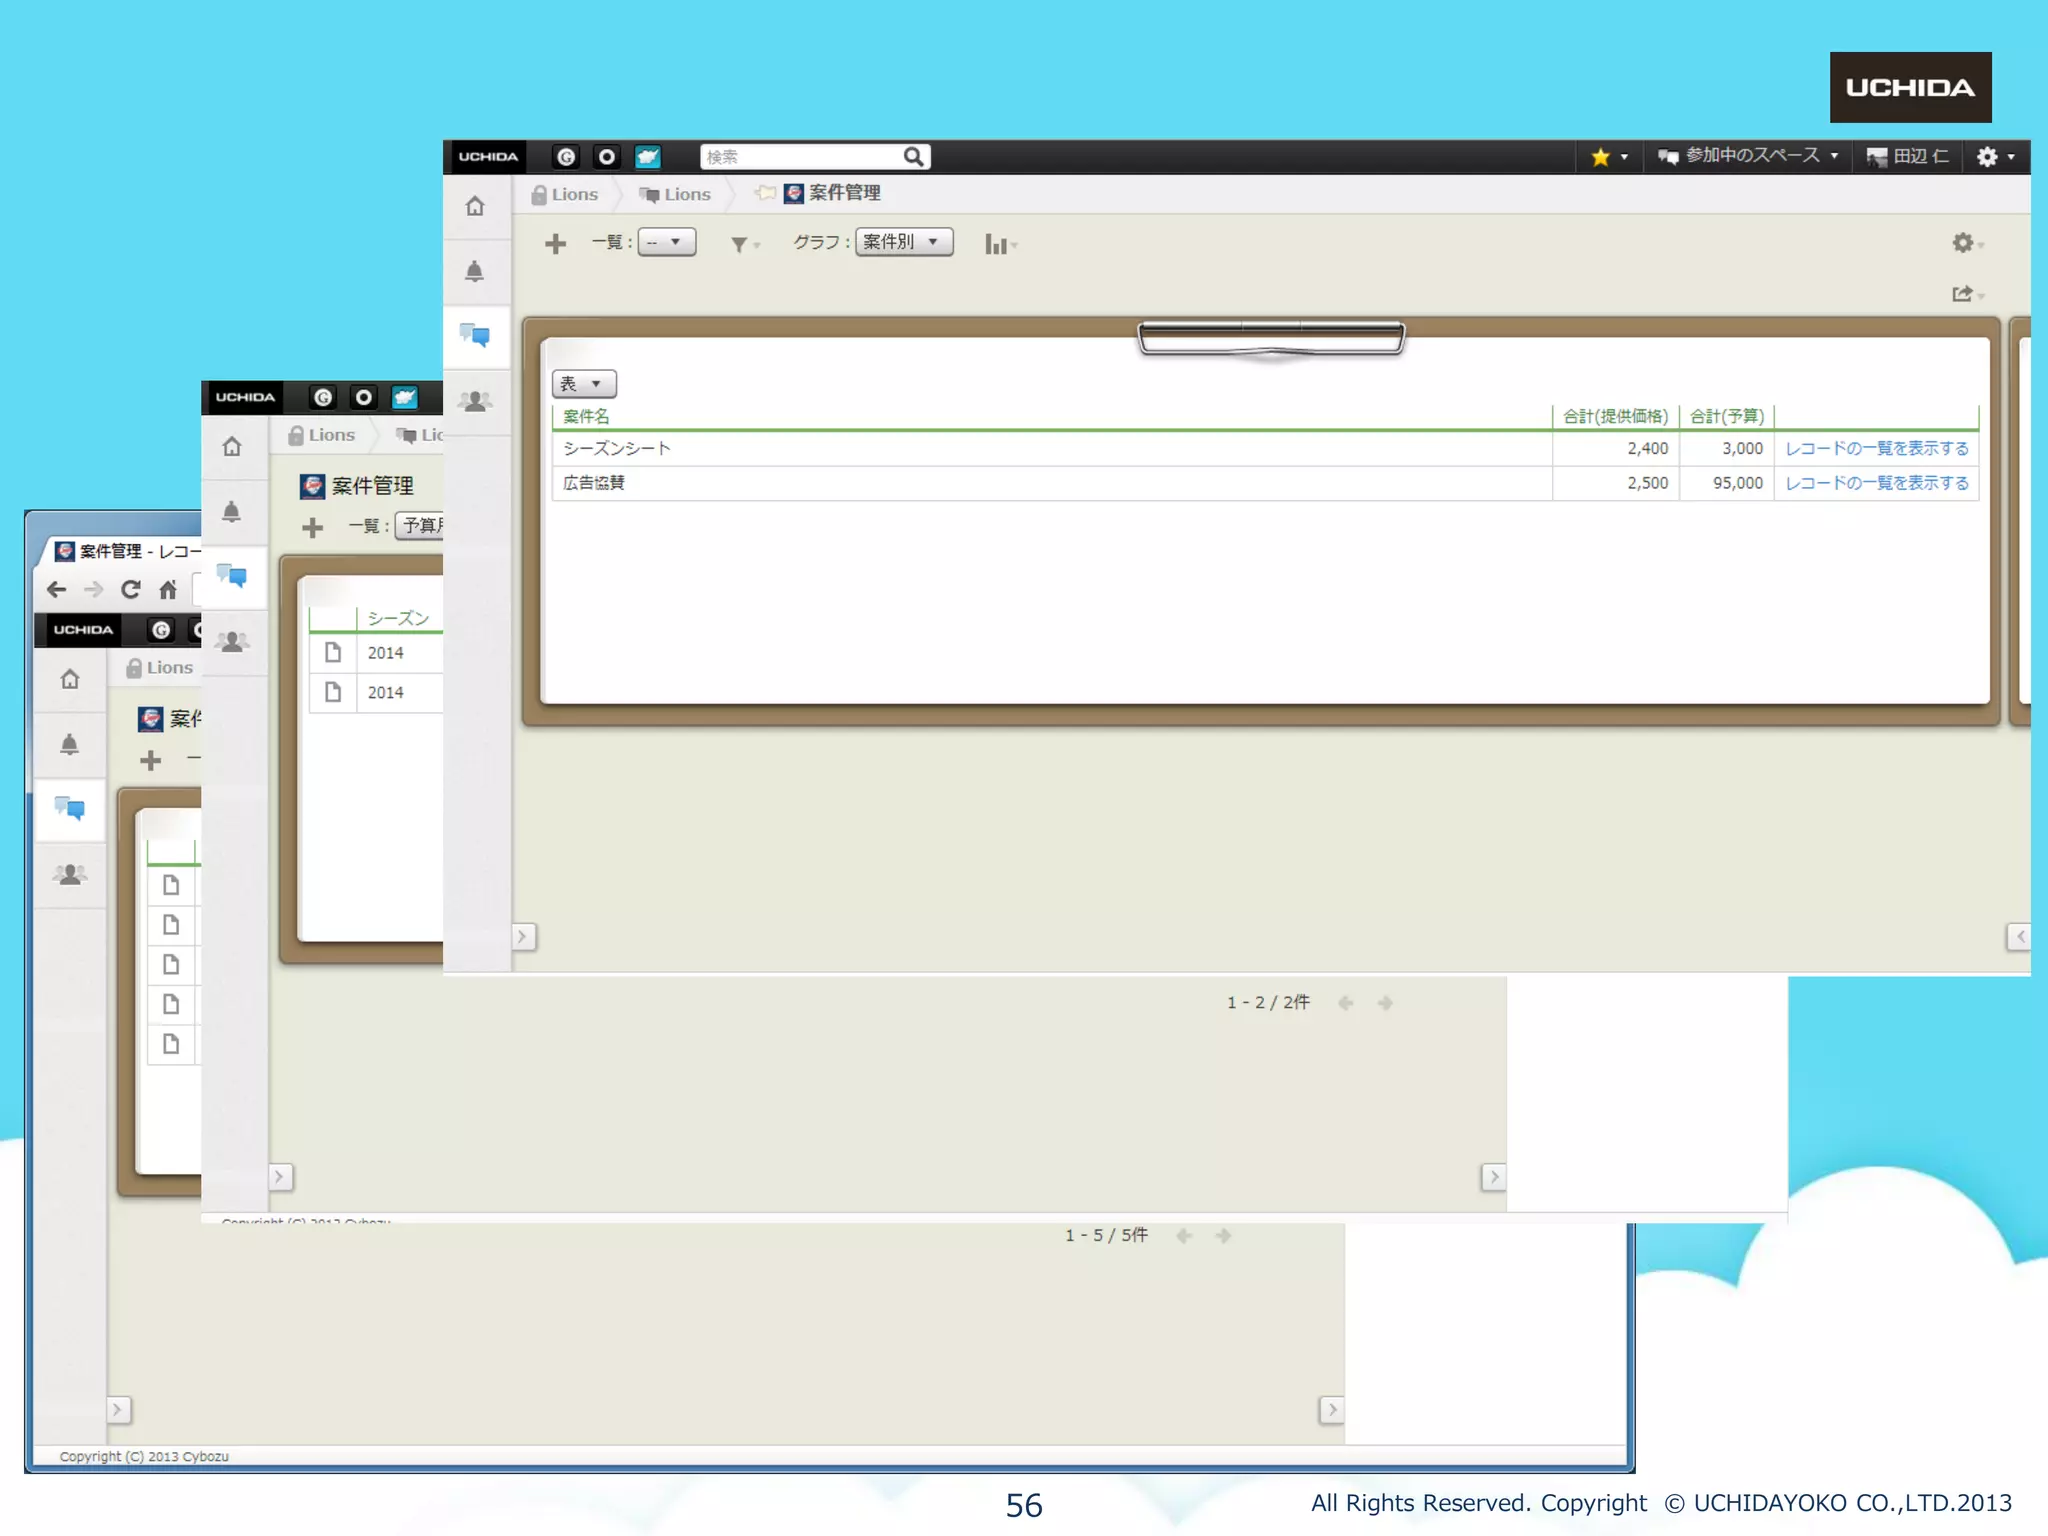Click the magnifier search icon
Image resolution: width=2048 pixels, height=1536 pixels.
(913, 157)
